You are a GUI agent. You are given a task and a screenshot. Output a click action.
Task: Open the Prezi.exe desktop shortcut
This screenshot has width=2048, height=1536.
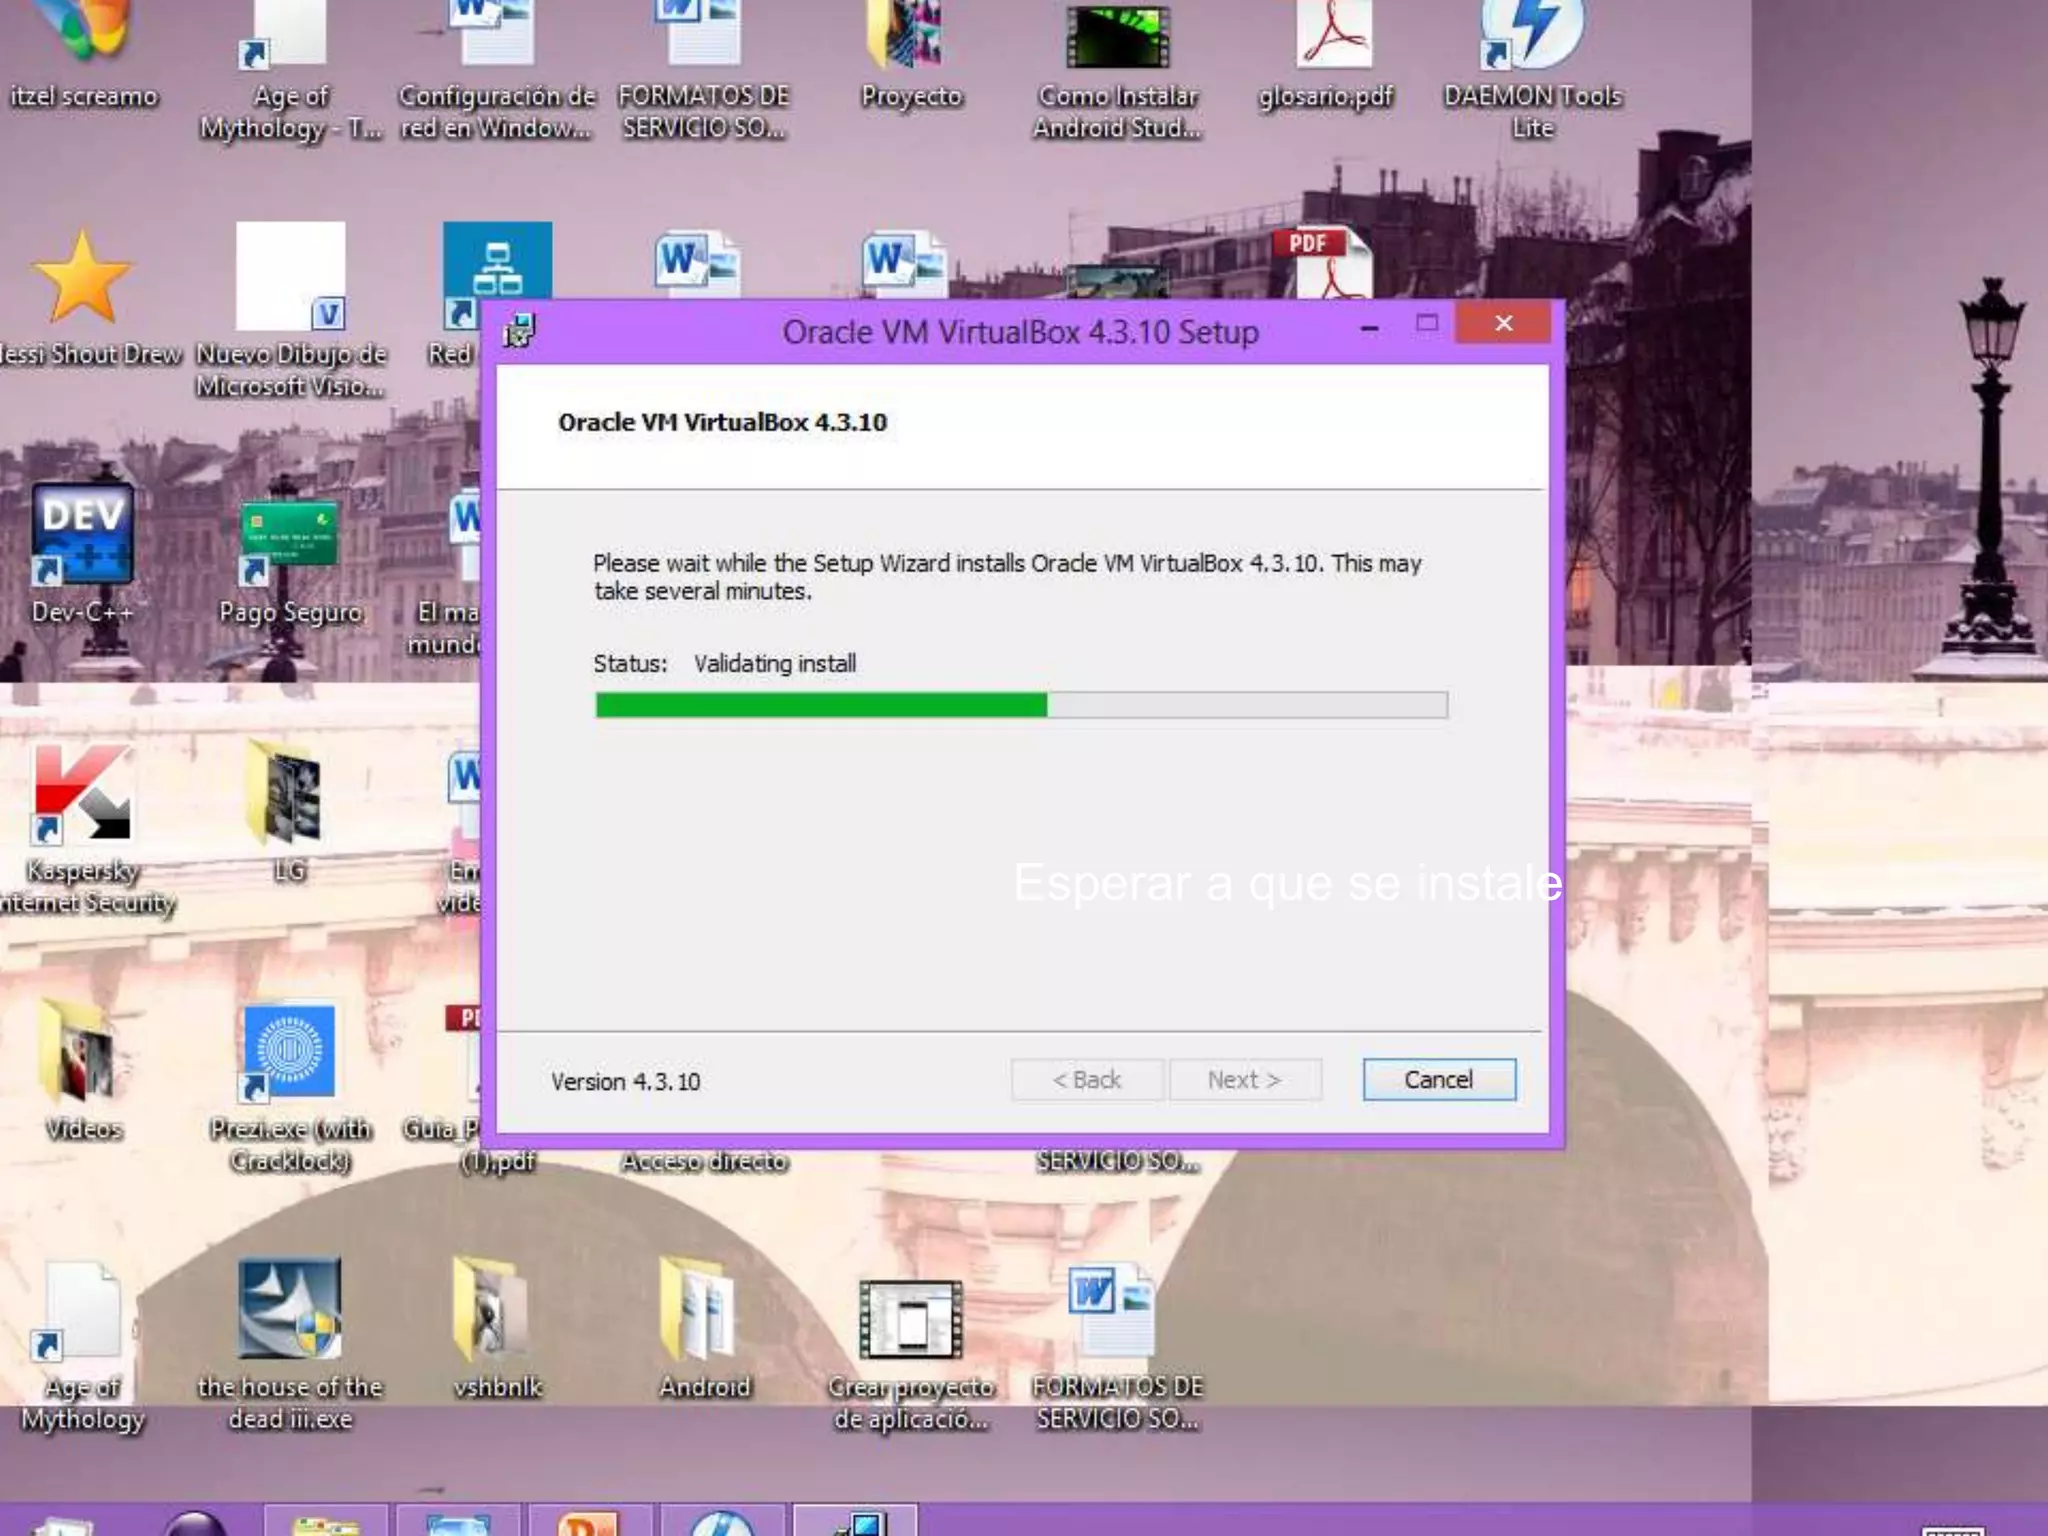coord(289,1052)
